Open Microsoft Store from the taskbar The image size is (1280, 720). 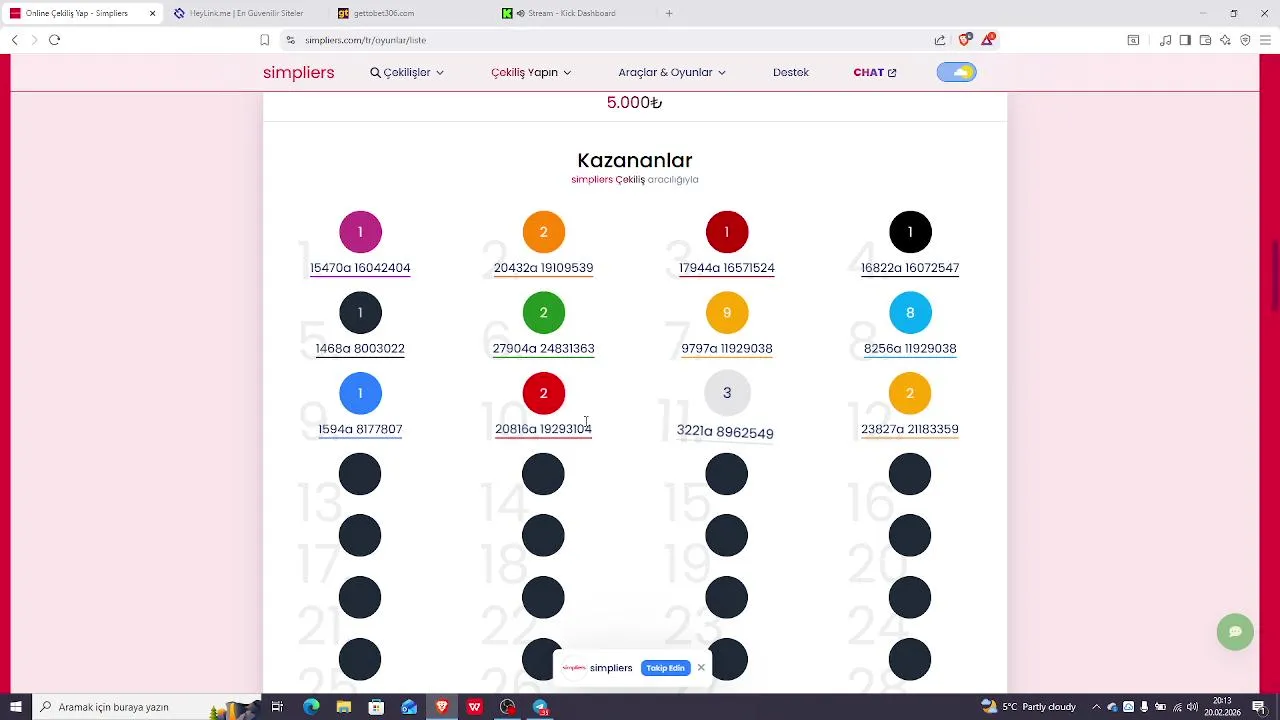(376, 707)
